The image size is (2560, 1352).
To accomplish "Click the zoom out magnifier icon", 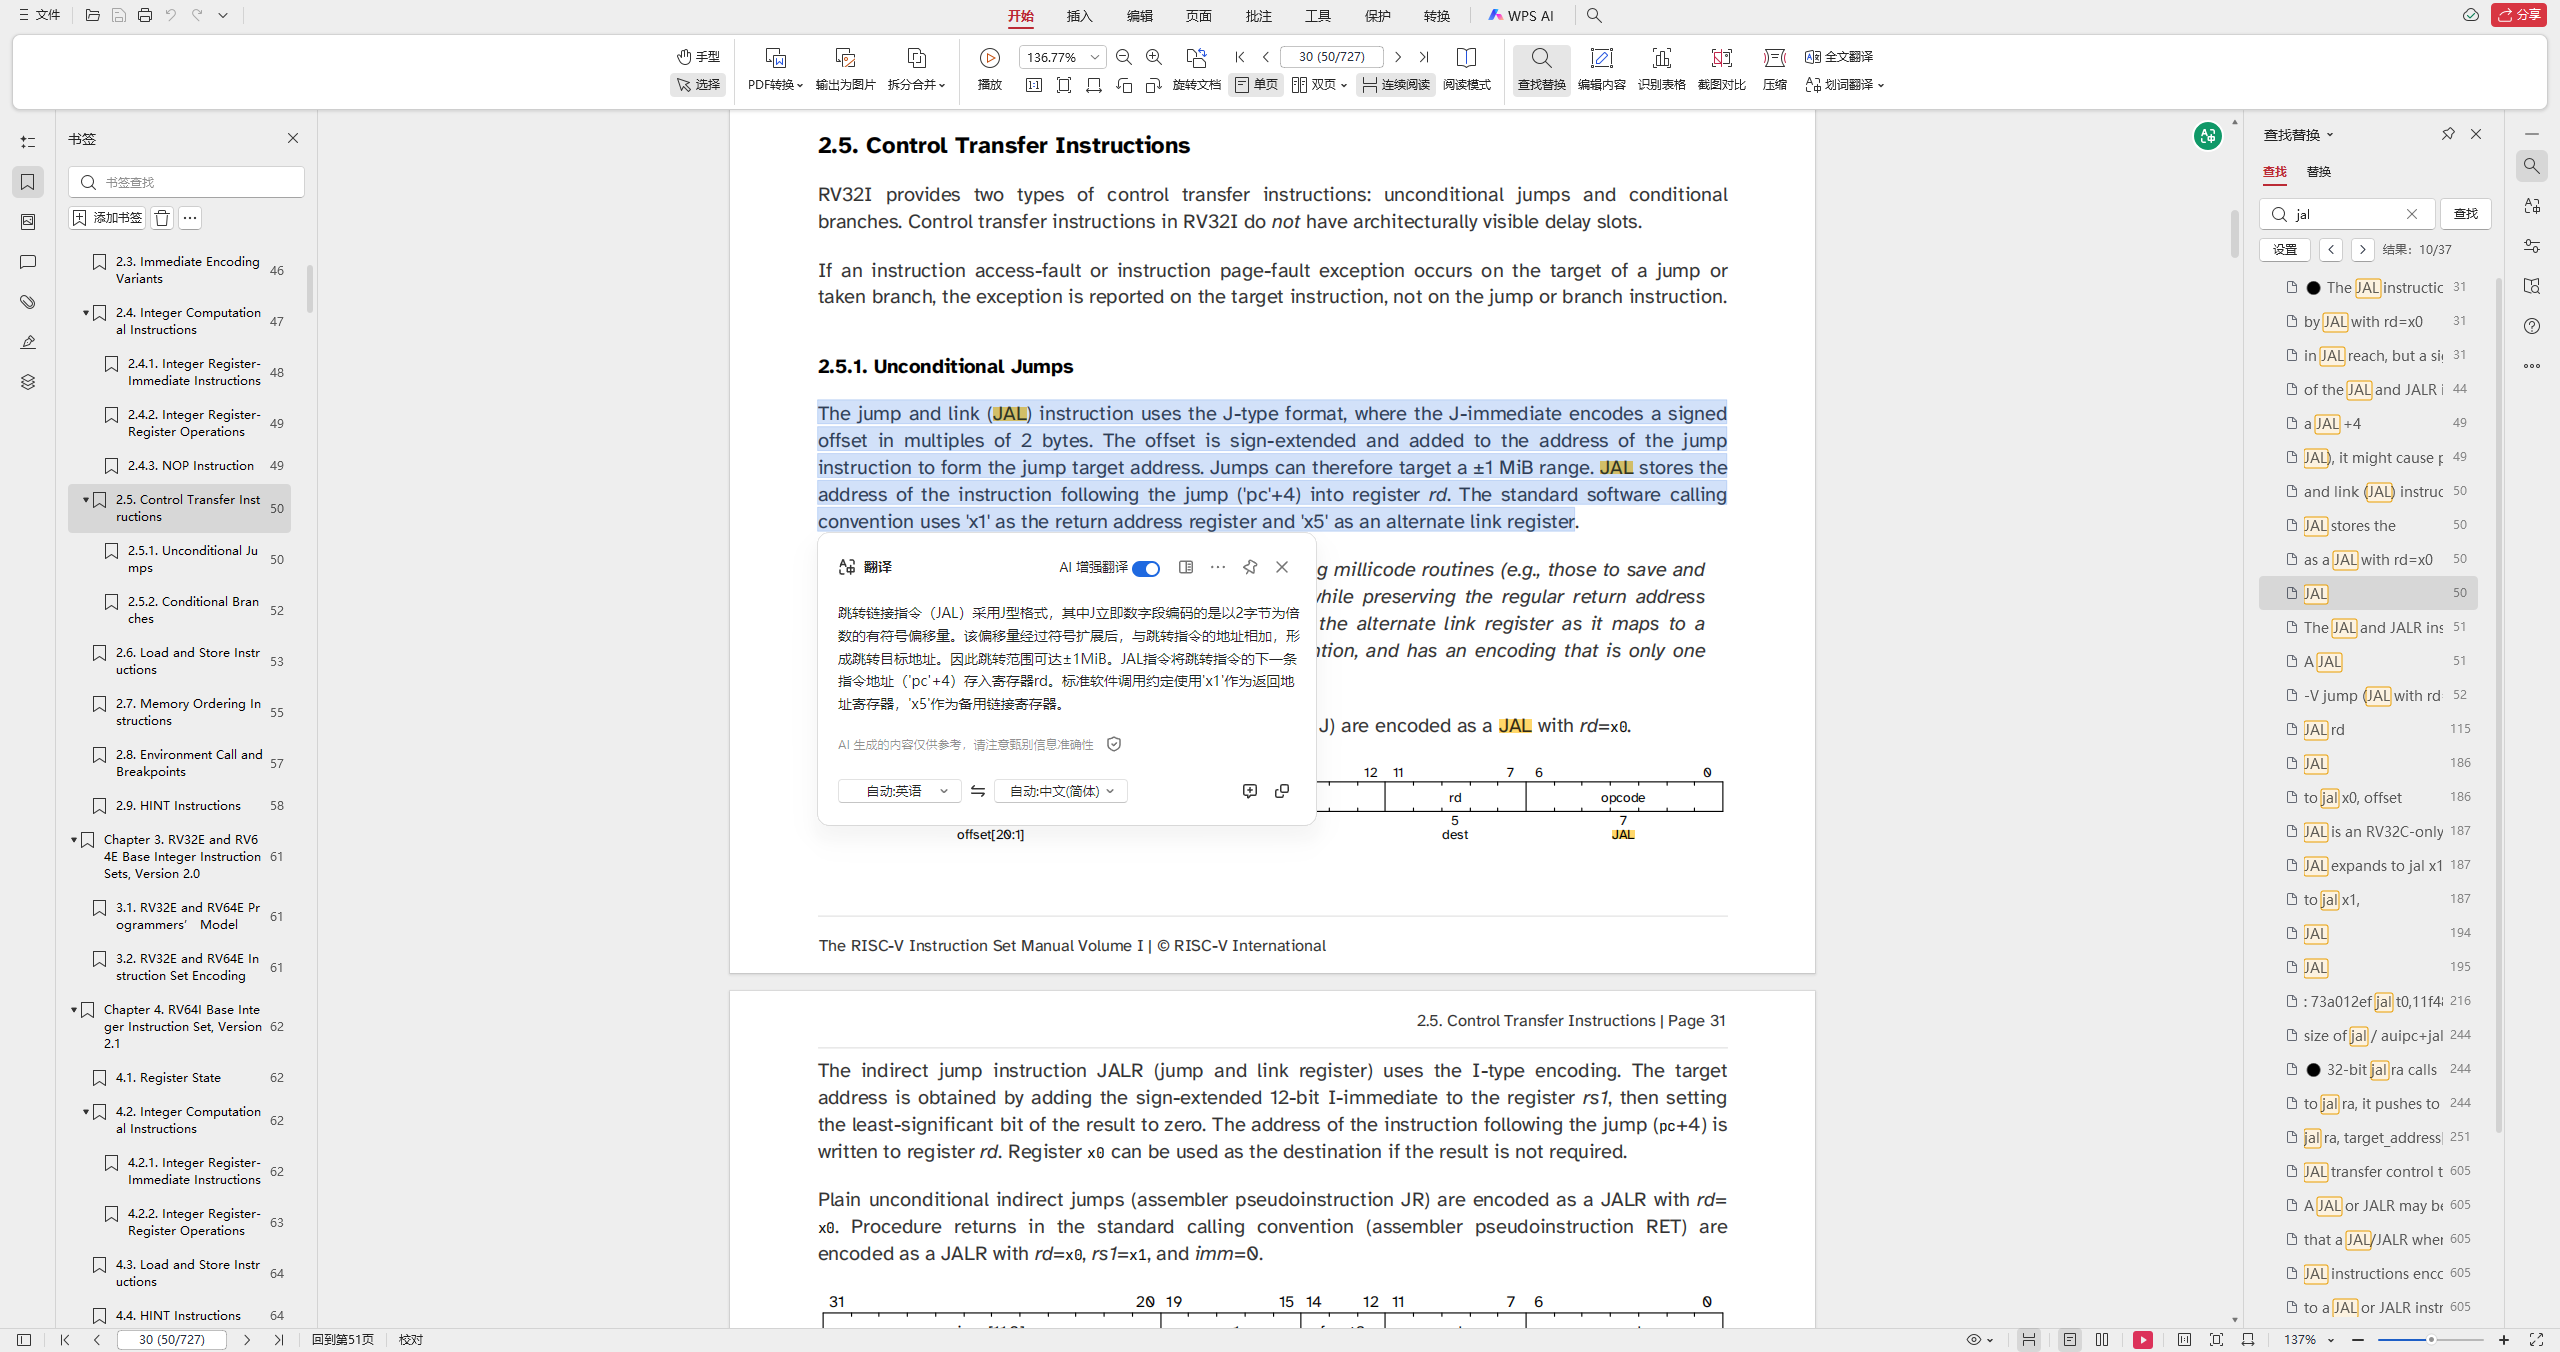I will point(1123,57).
